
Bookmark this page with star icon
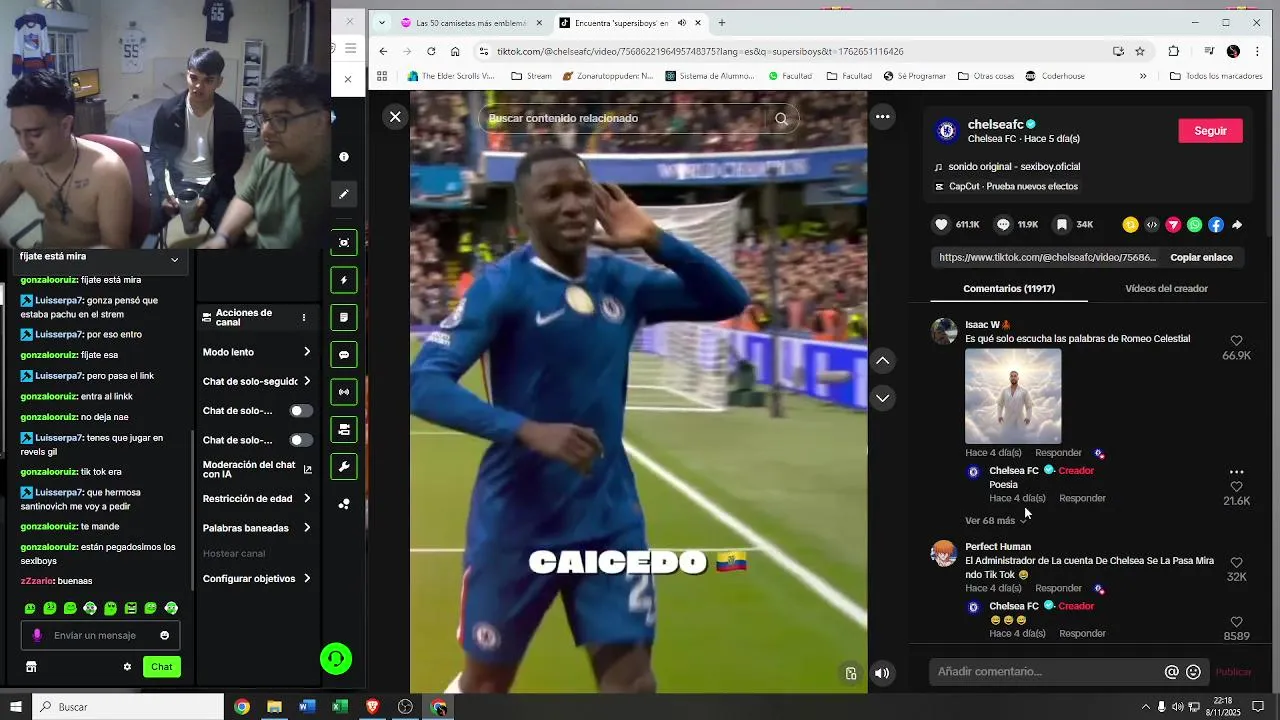(1140, 51)
